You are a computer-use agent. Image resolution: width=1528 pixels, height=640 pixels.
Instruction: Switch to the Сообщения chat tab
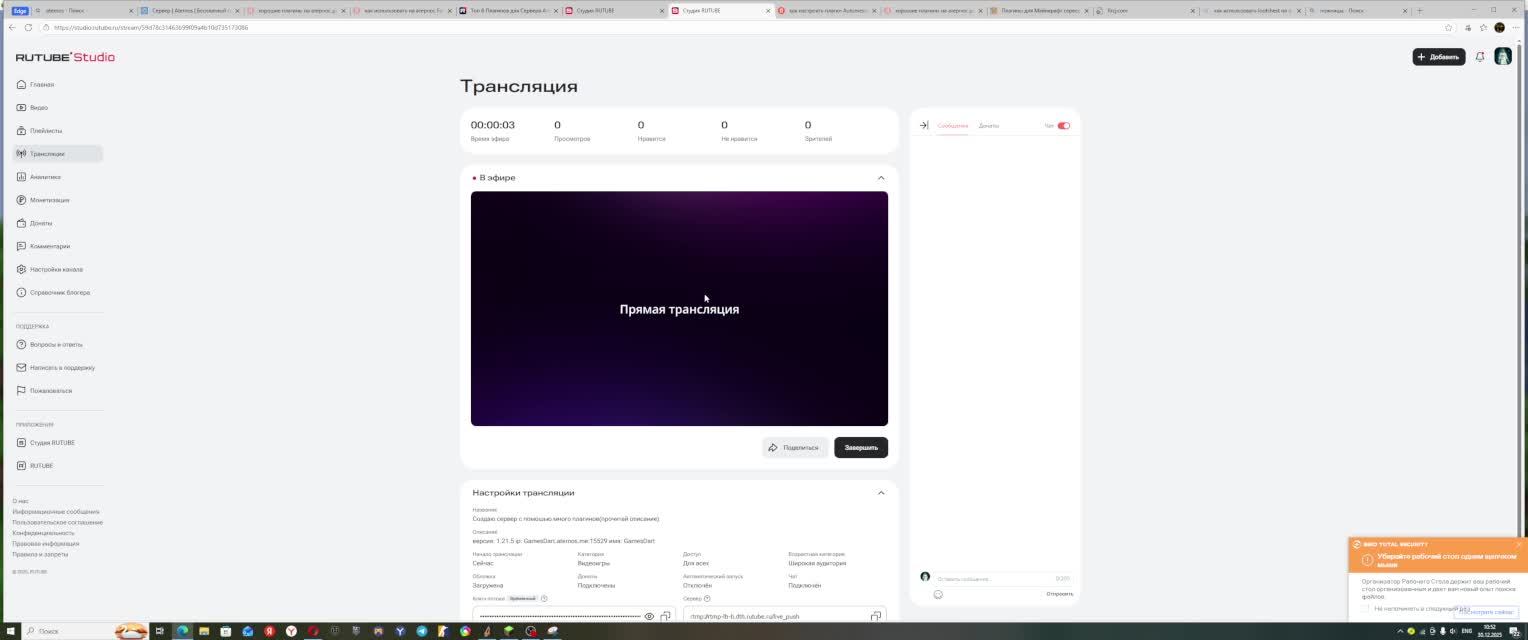pos(953,125)
